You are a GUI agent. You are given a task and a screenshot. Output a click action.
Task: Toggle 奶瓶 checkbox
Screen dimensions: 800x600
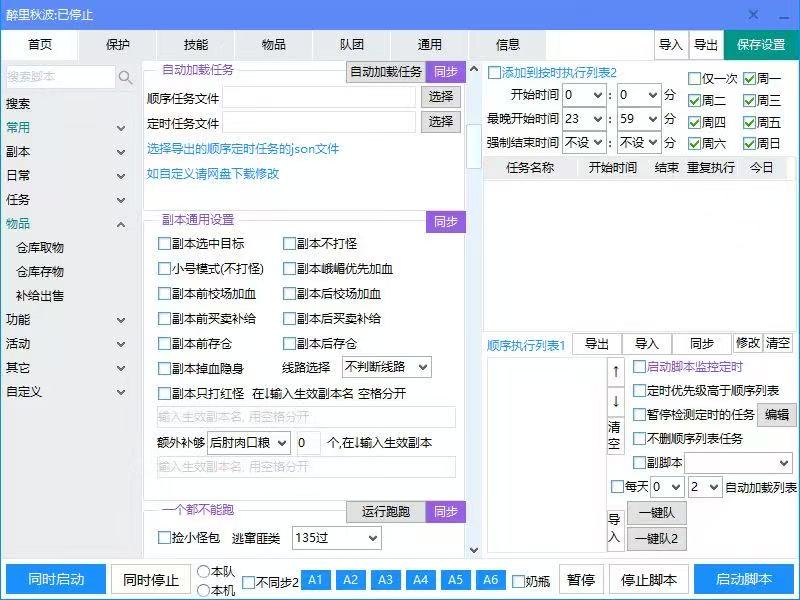[x=518, y=581]
